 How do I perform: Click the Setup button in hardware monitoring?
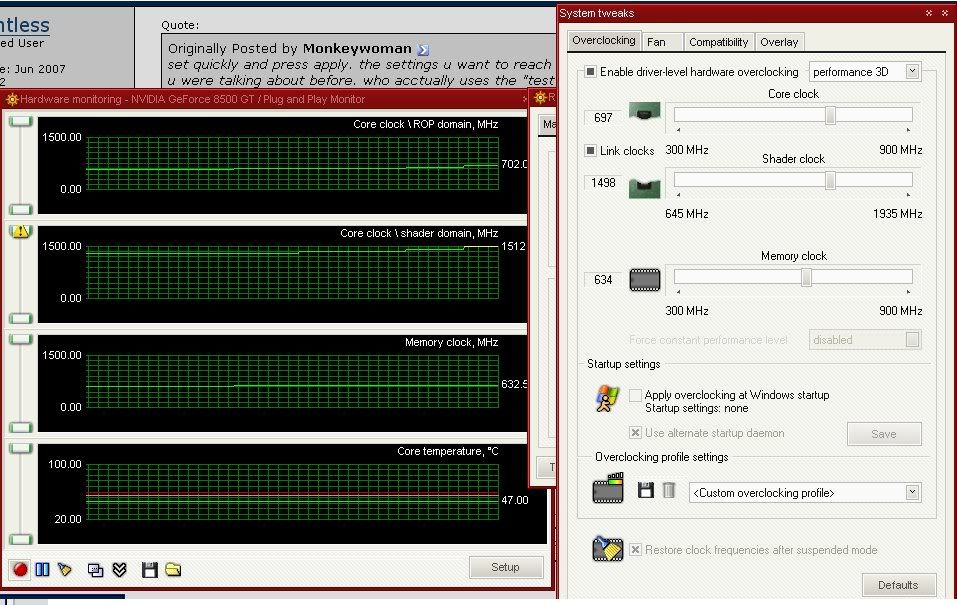[x=505, y=567]
